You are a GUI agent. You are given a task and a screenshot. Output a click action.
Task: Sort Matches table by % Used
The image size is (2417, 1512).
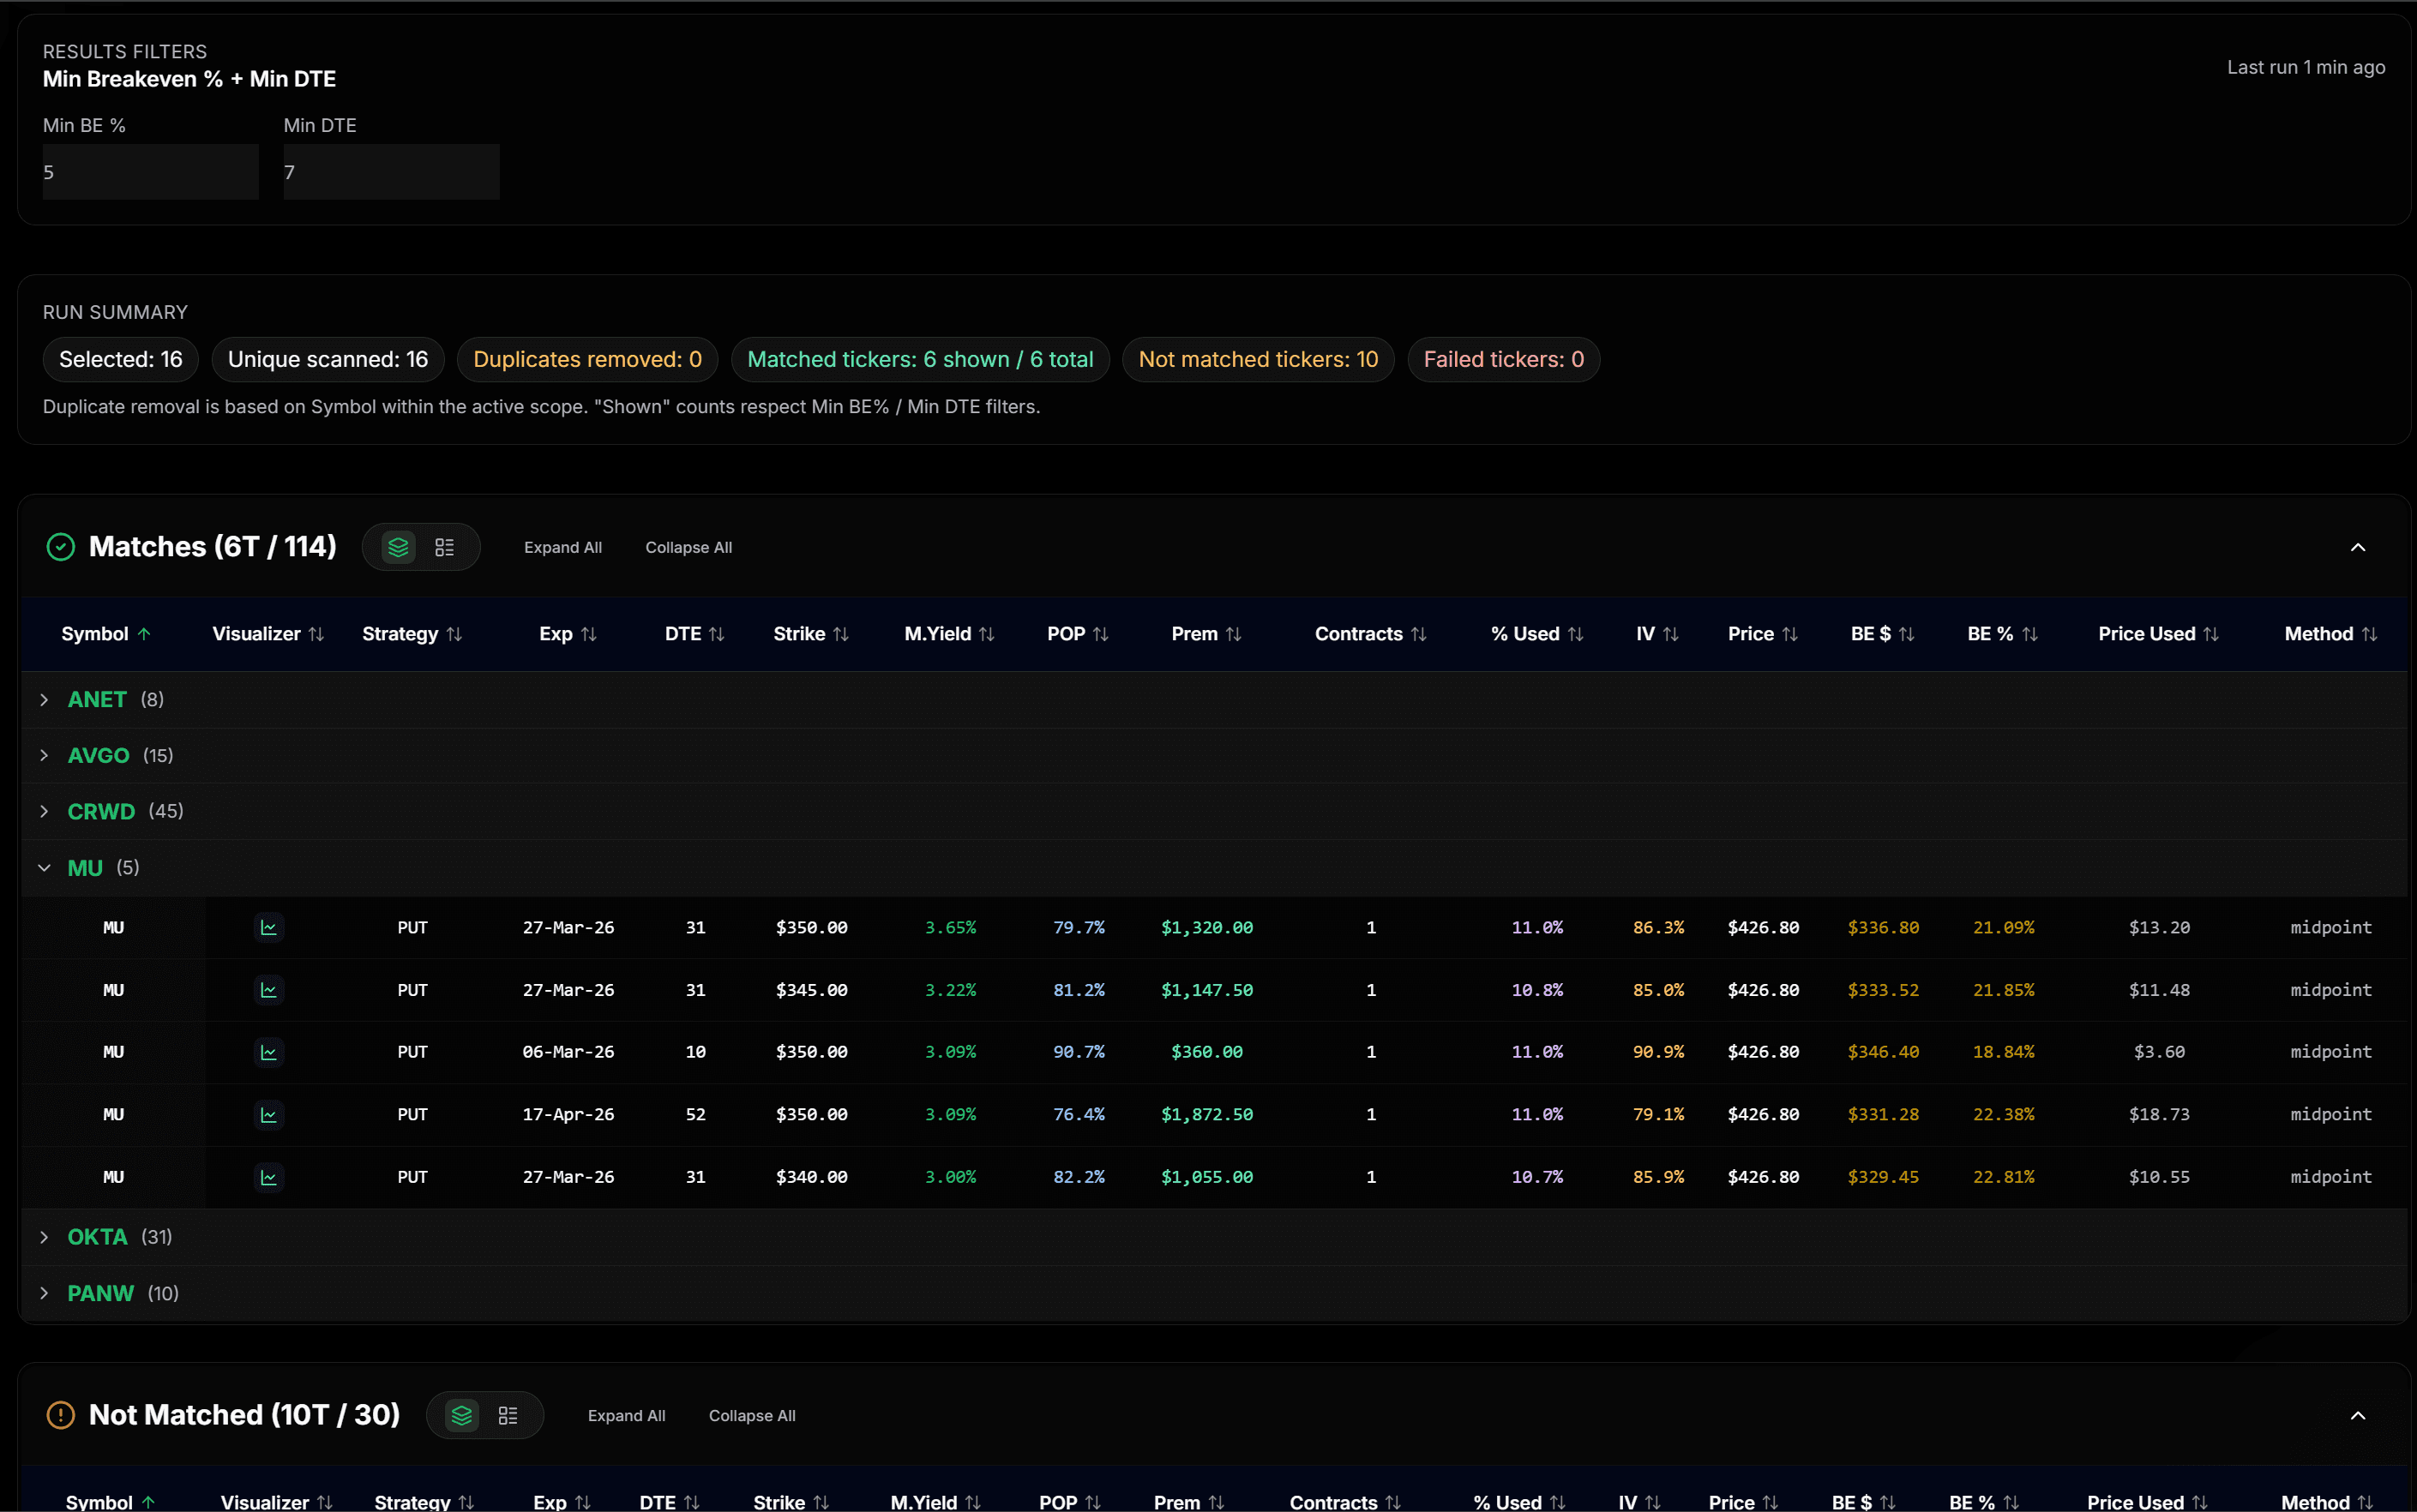pyautogui.click(x=1537, y=634)
